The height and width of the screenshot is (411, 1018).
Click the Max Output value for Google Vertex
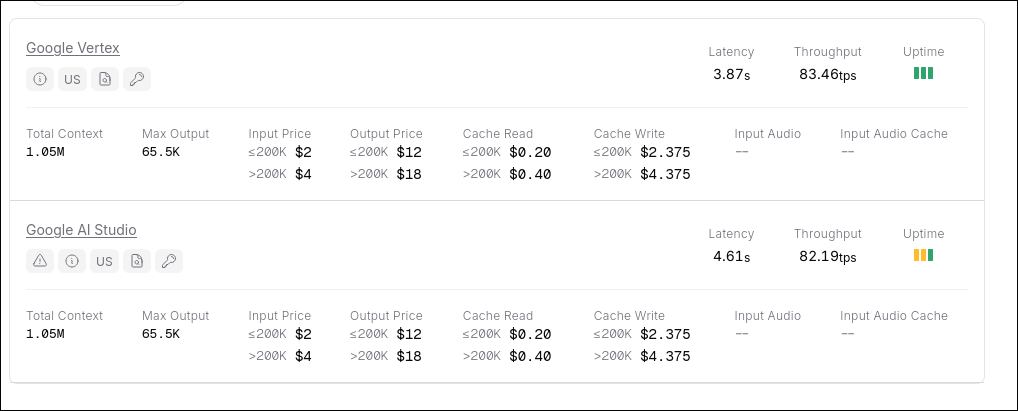[161, 152]
